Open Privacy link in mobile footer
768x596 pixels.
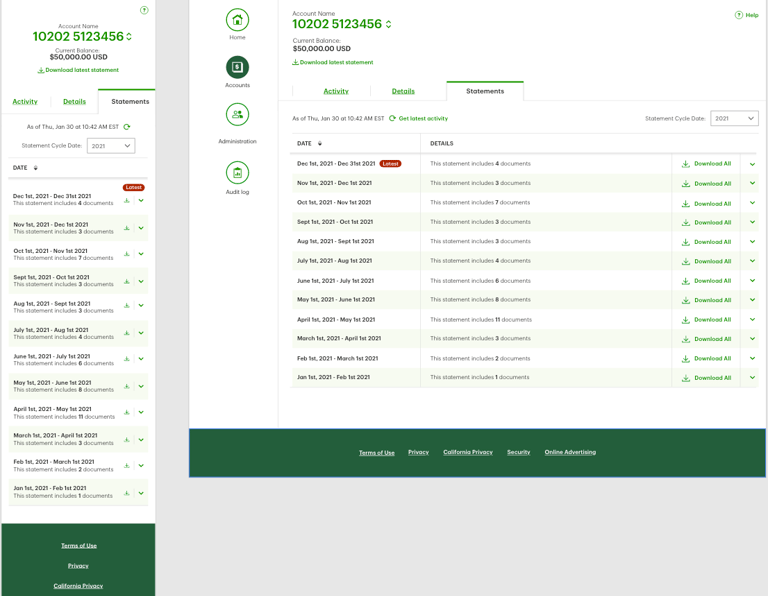78,566
